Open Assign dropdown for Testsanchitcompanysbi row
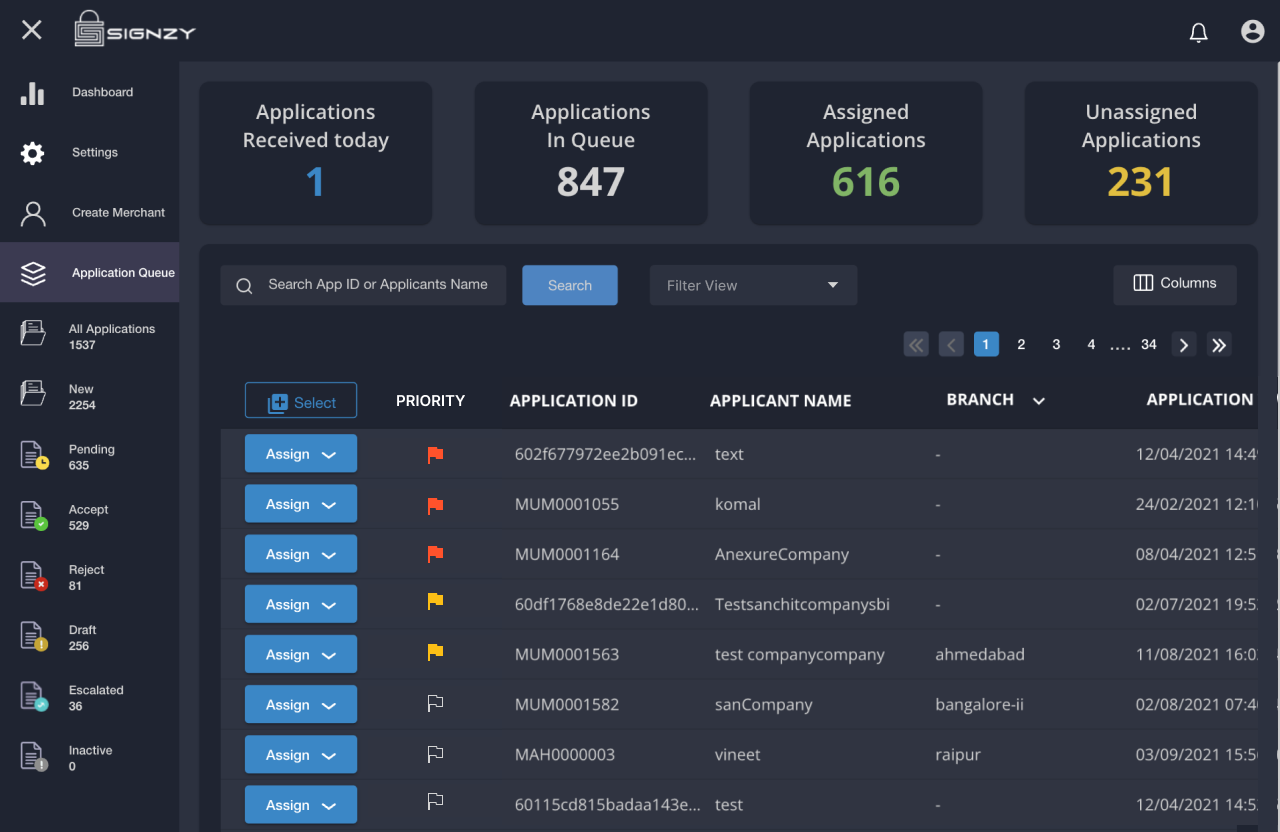This screenshot has width=1280, height=832. tap(301, 604)
